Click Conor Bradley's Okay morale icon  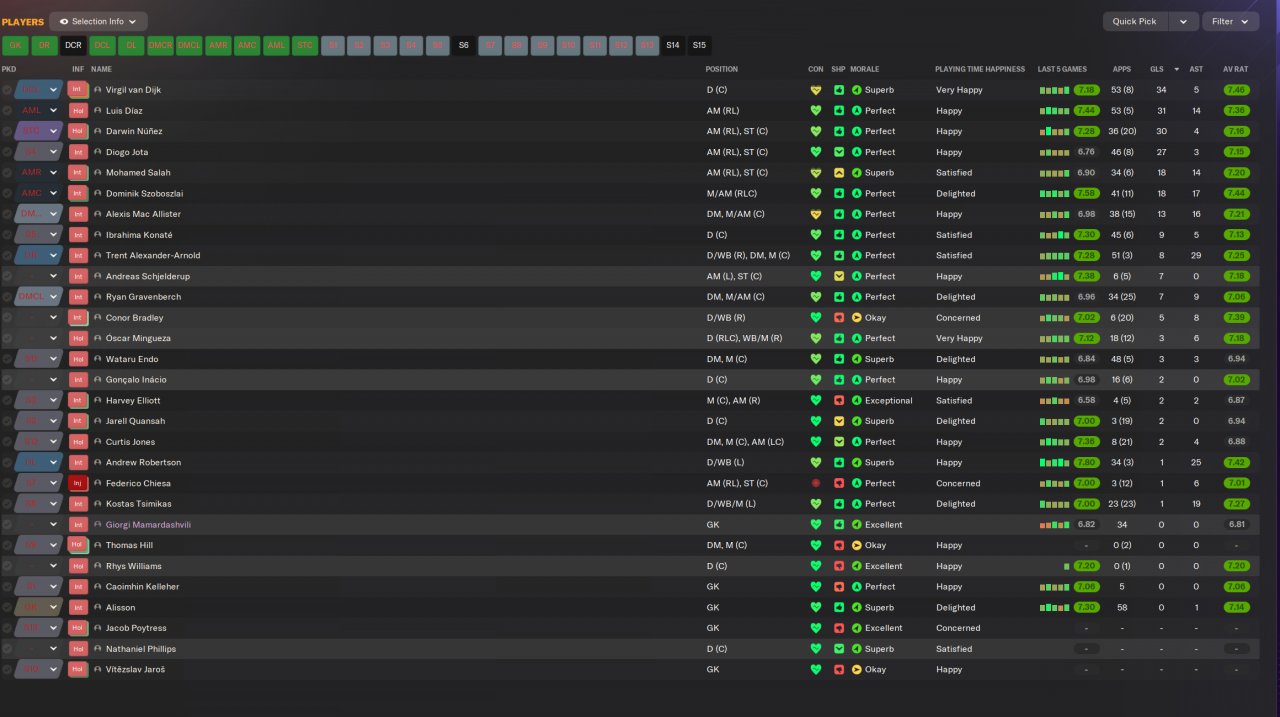tap(856, 318)
